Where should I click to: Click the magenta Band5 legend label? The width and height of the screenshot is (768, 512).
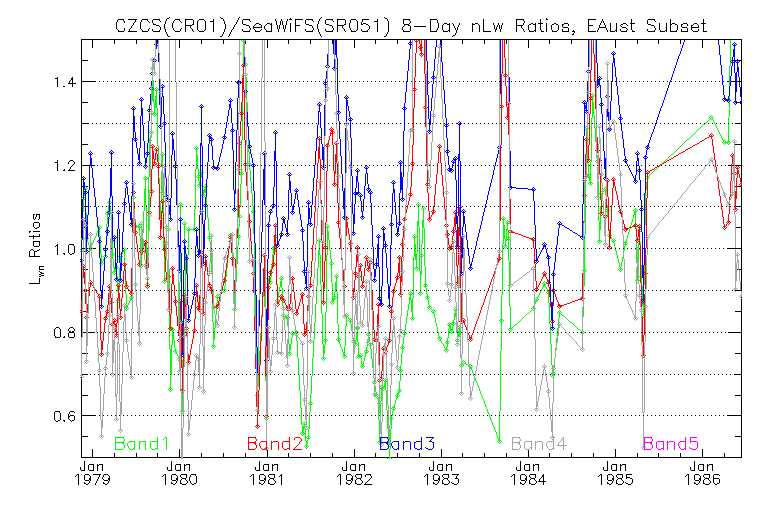point(671,444)
